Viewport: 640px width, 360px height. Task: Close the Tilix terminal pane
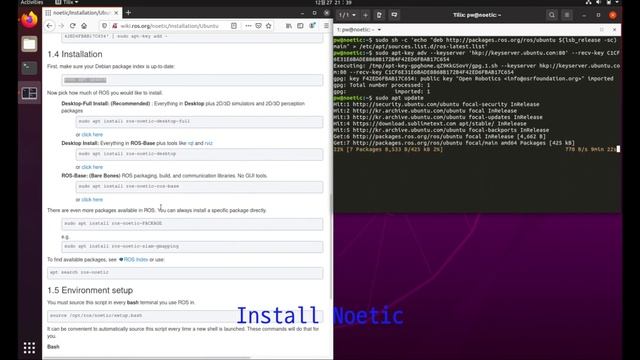pos(615,30)
